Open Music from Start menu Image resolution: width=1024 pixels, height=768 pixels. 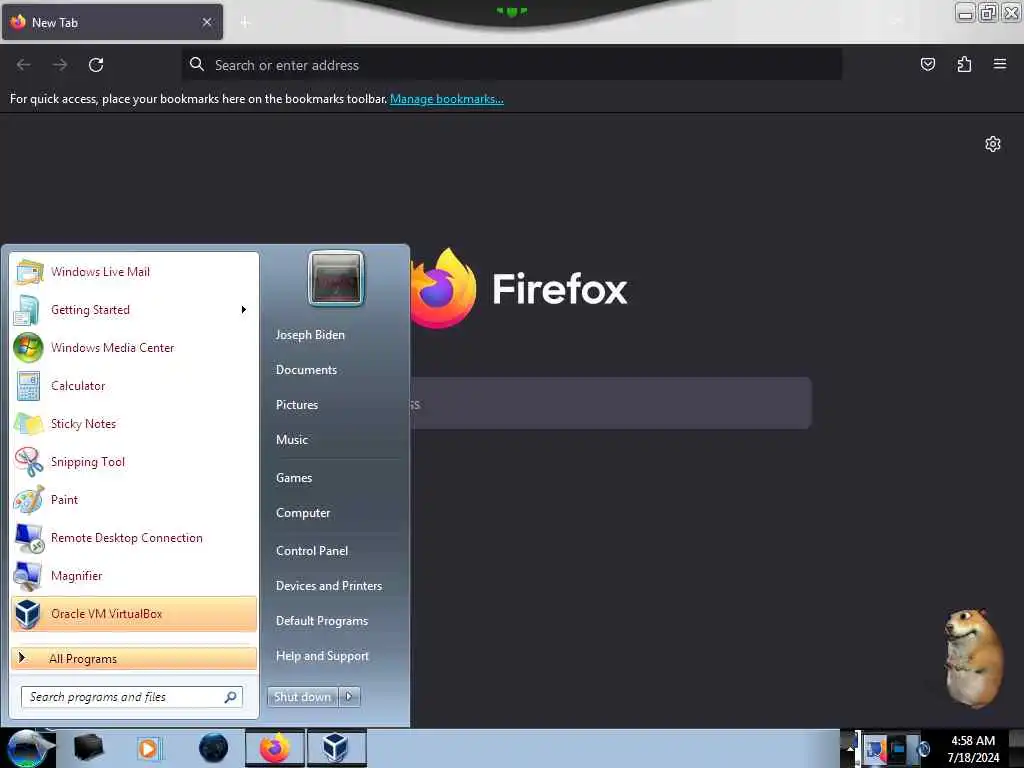click(x=292, y=440)
